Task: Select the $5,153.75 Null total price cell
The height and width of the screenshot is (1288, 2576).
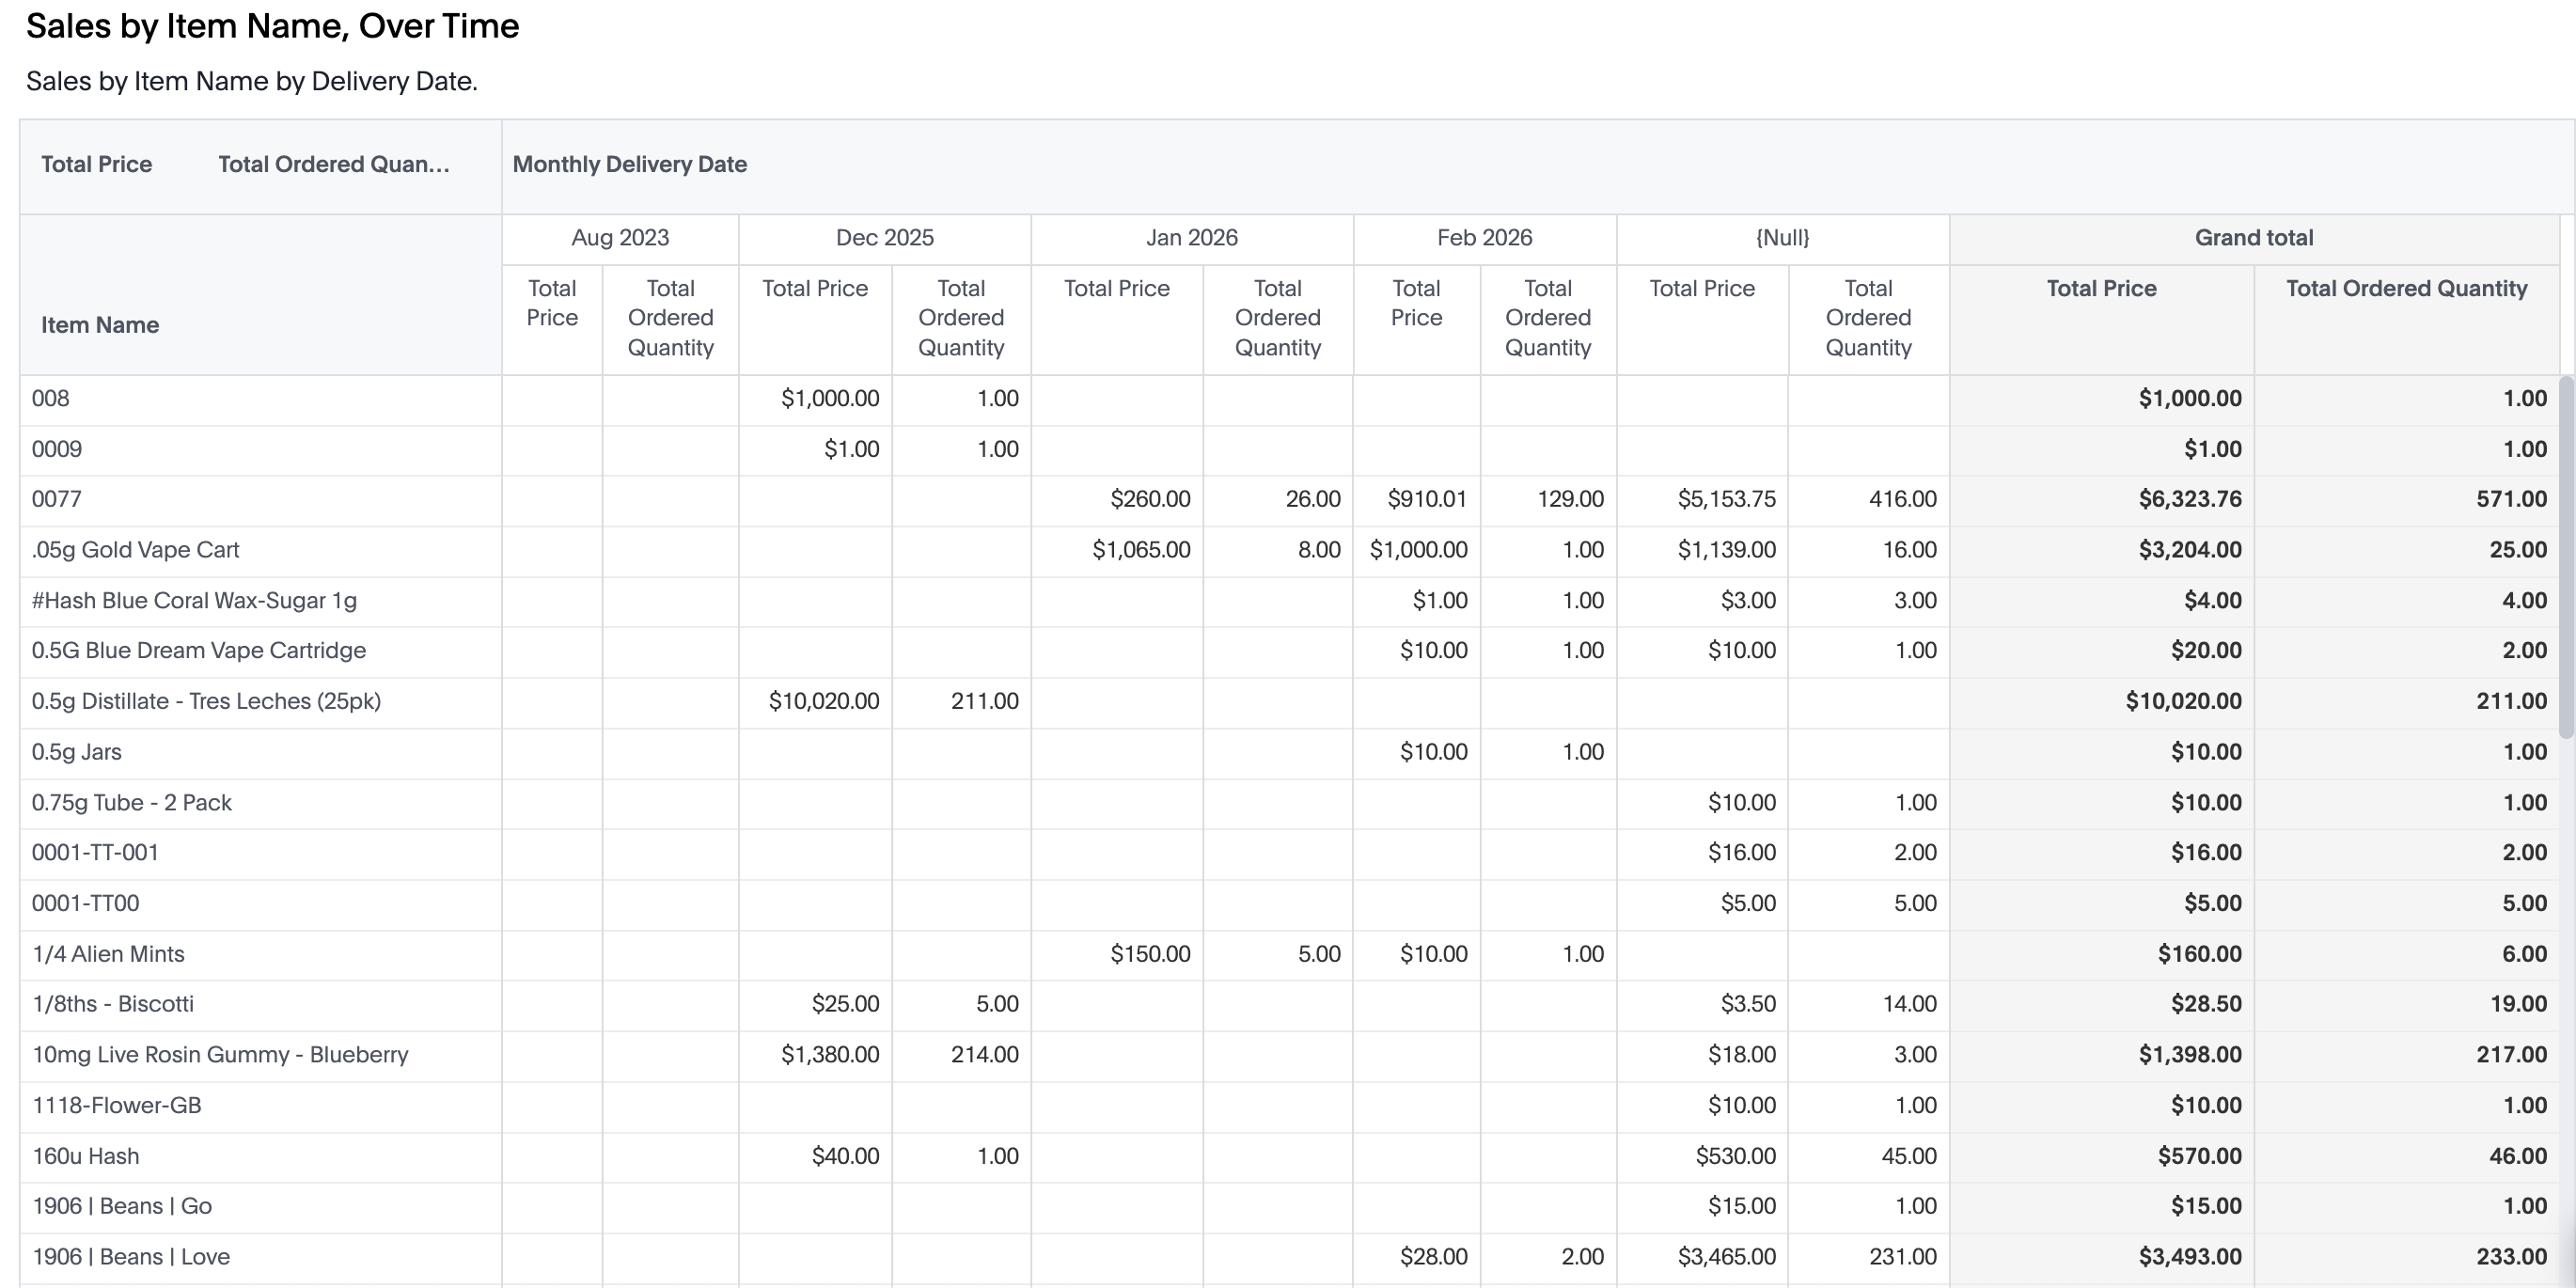Action: (x=1726, y=499)
